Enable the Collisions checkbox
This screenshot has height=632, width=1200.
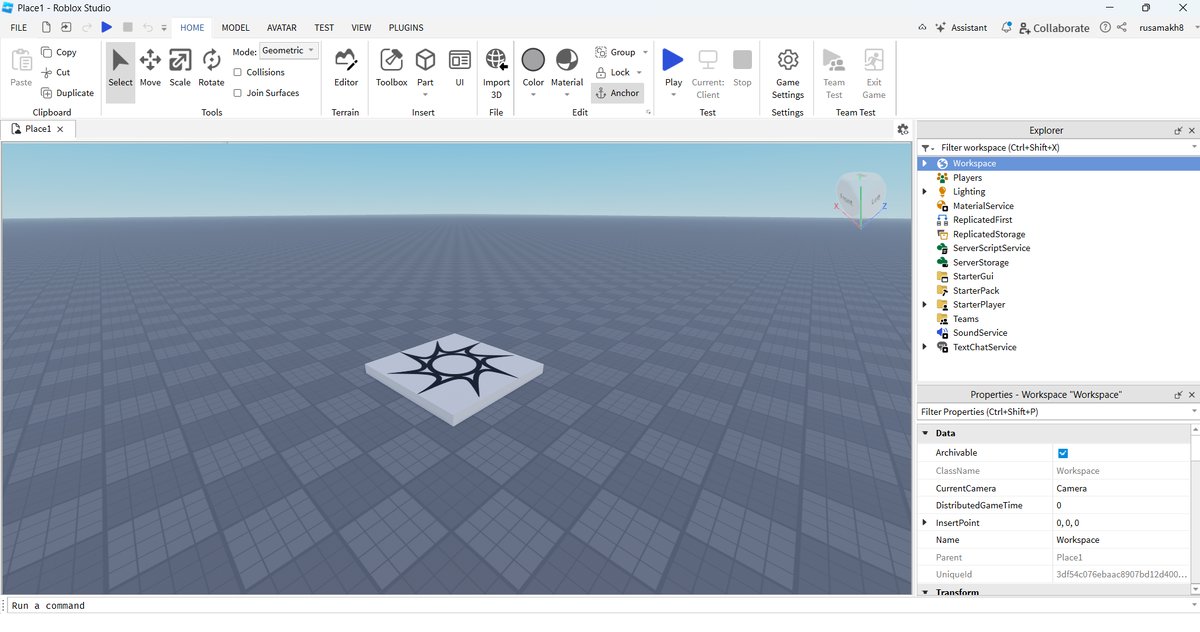[x=237, y=72]
